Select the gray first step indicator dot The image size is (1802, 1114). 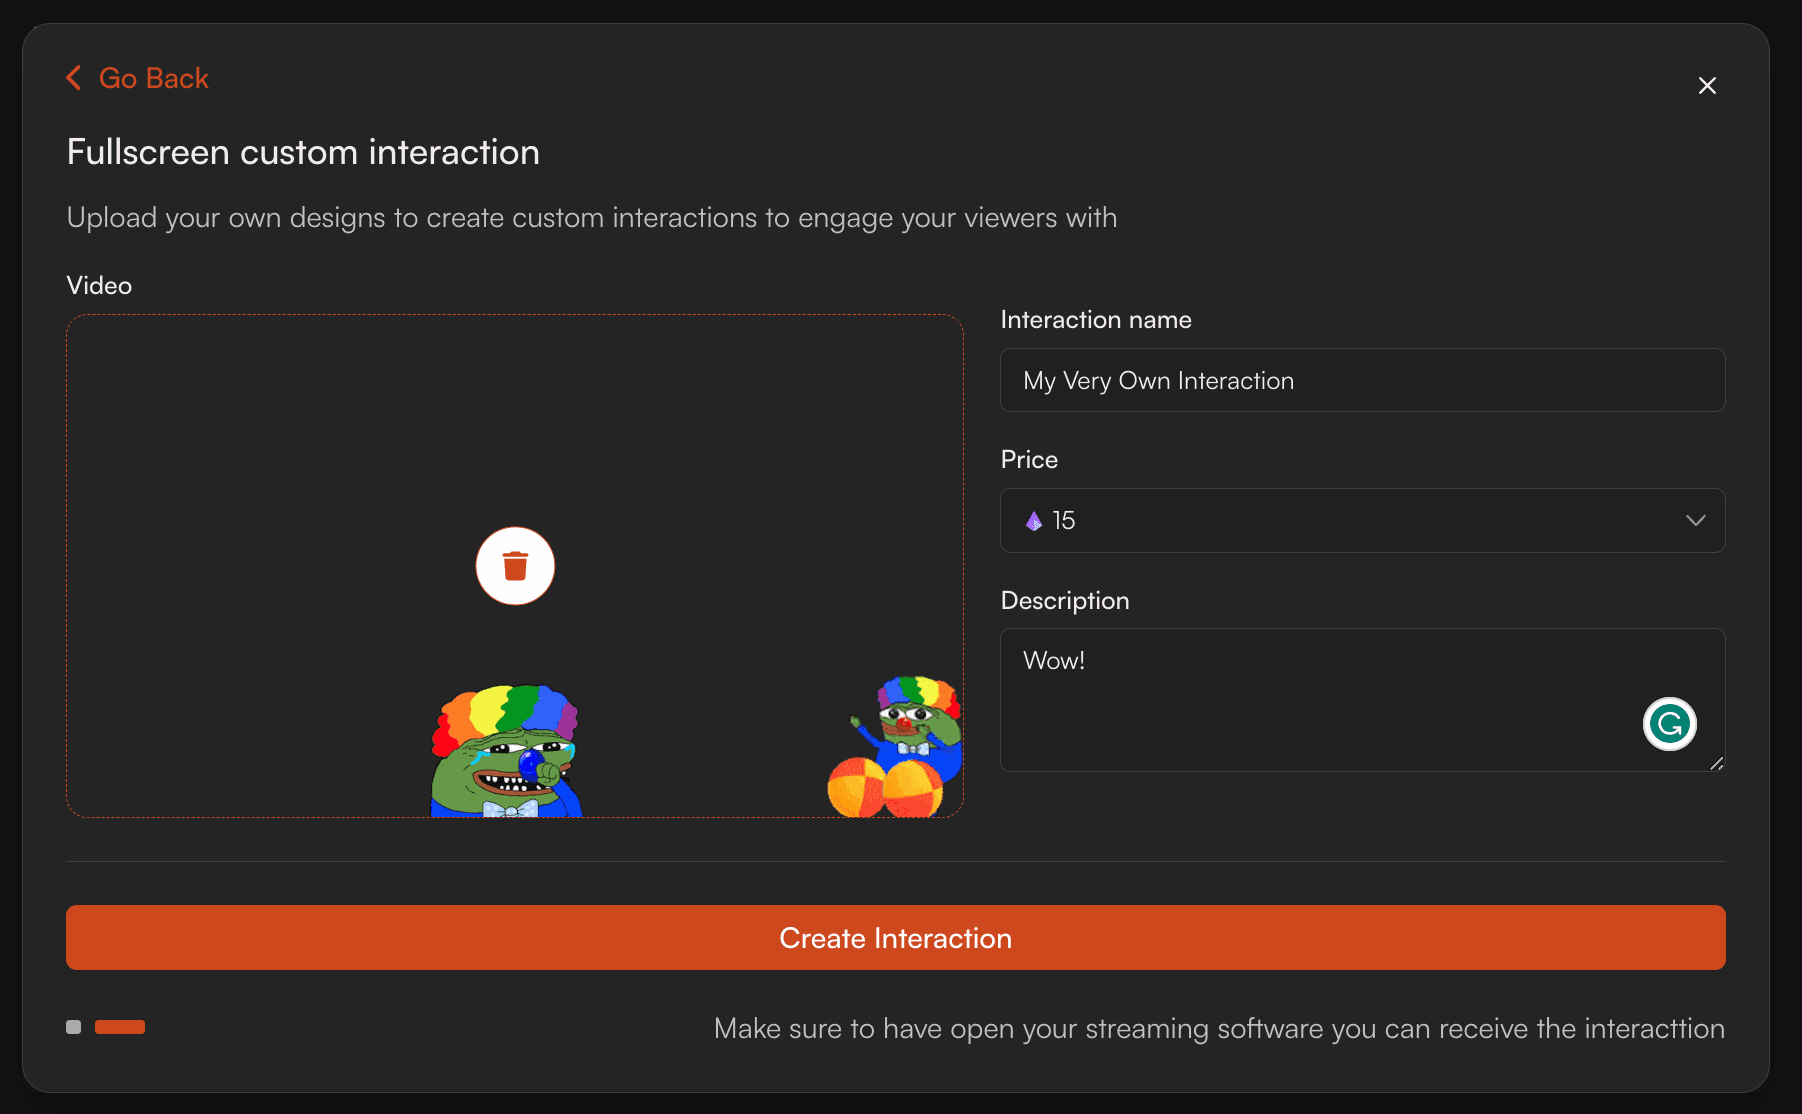click(x=73, y=1027)
